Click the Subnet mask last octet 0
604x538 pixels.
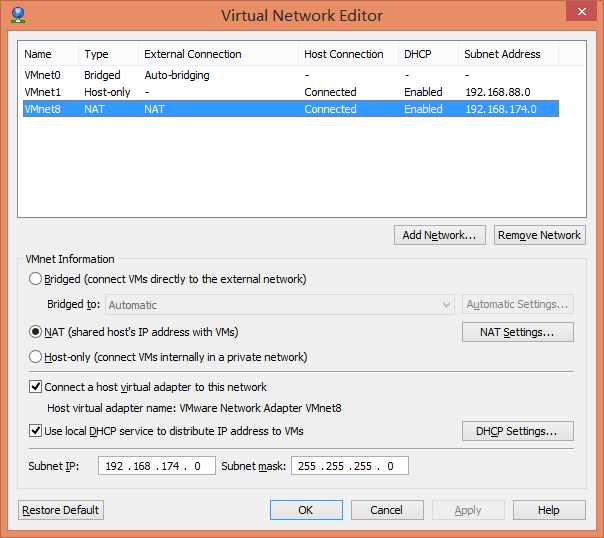390,466
